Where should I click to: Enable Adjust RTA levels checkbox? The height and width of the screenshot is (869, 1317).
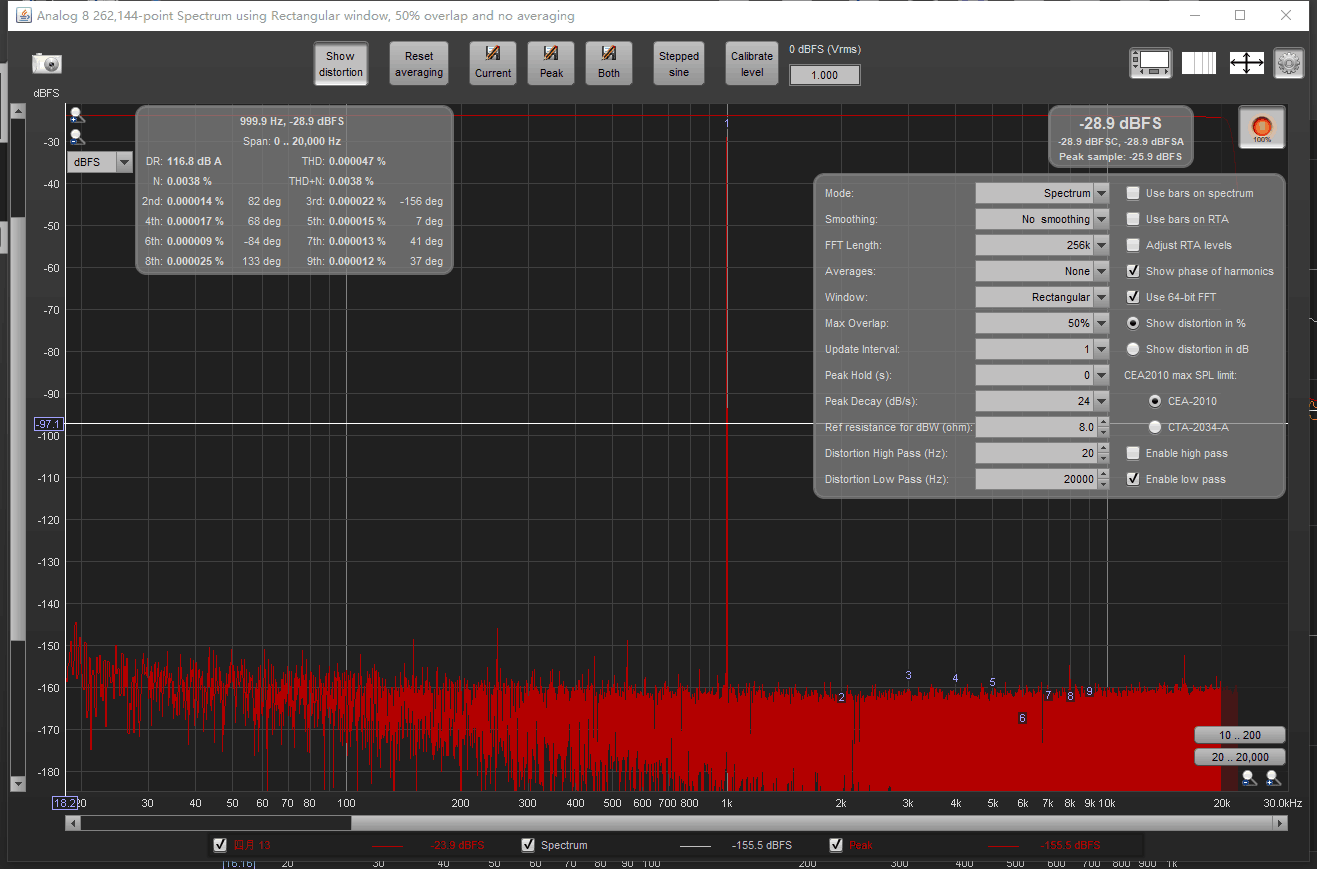pyautogui.click(x=1133, y=245)
